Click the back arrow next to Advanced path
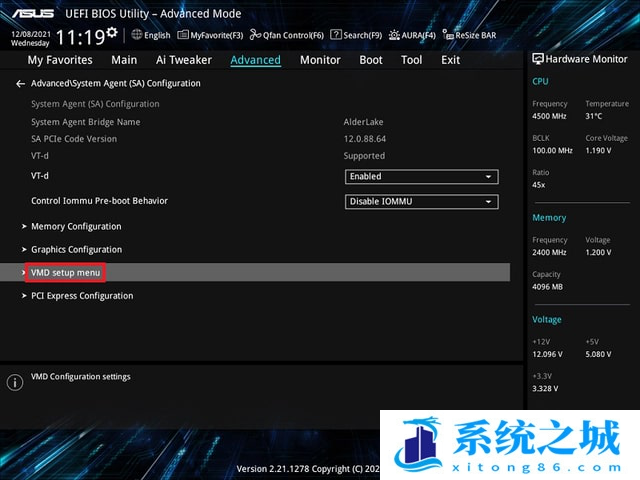Screen dimensions: 640x480 click(20, 84)
